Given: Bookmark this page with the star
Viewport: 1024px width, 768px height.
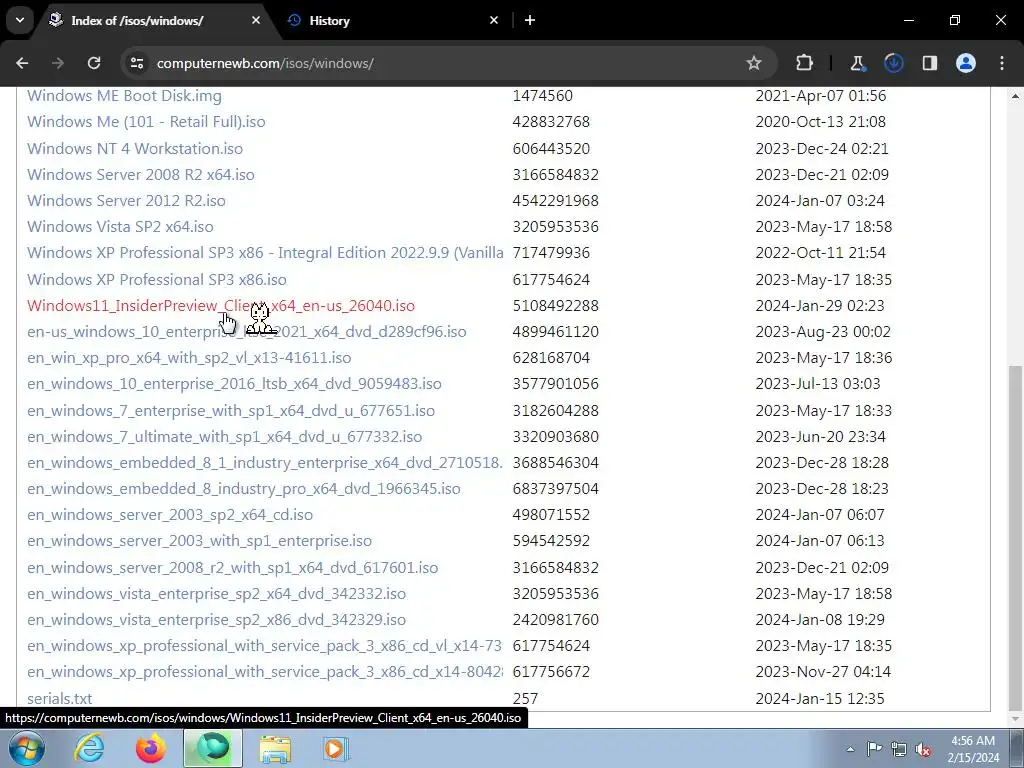Looking at the screenshot, I should click(x=754, y=63).
